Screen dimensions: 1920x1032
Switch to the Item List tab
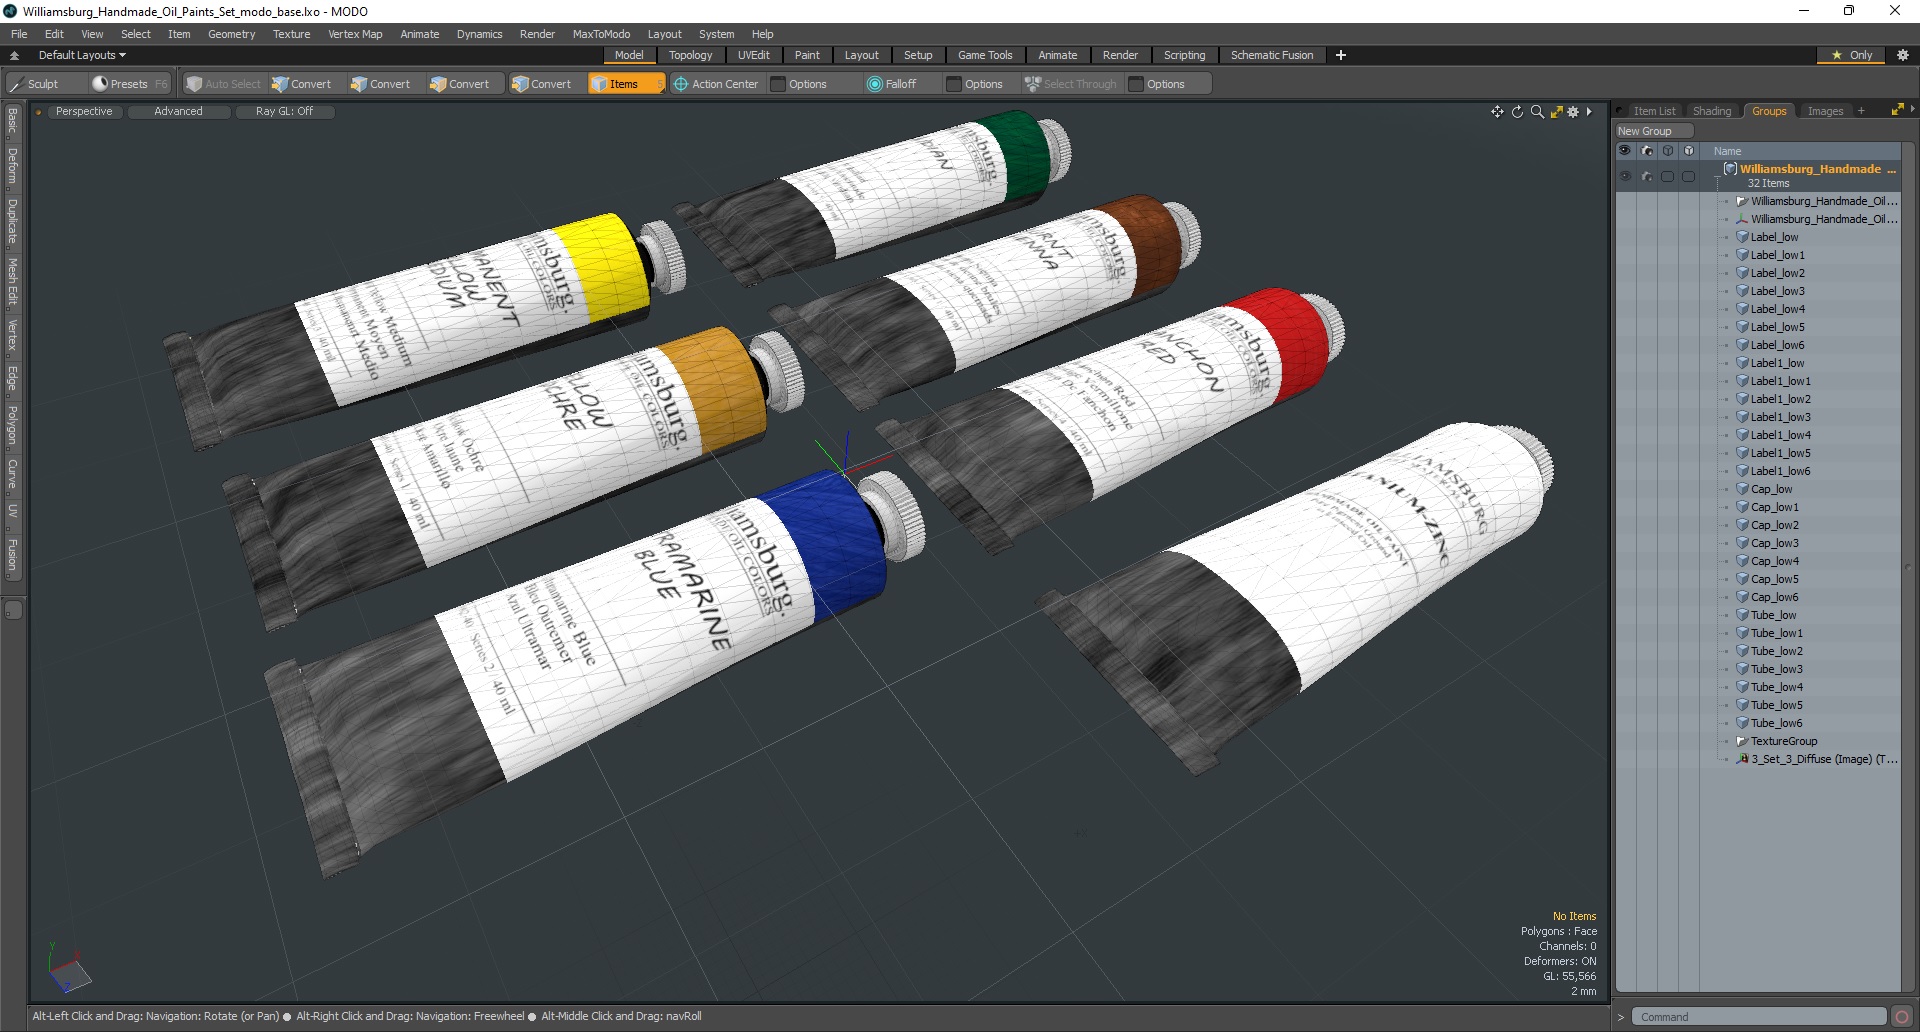1654,111
